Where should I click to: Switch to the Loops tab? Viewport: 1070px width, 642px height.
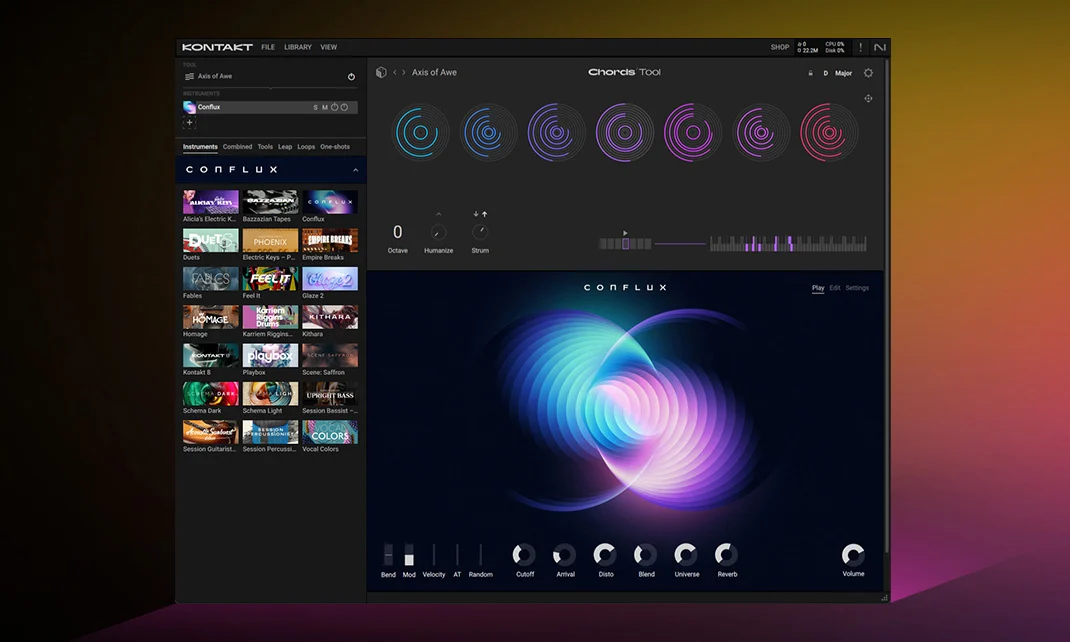click(306, 147)
